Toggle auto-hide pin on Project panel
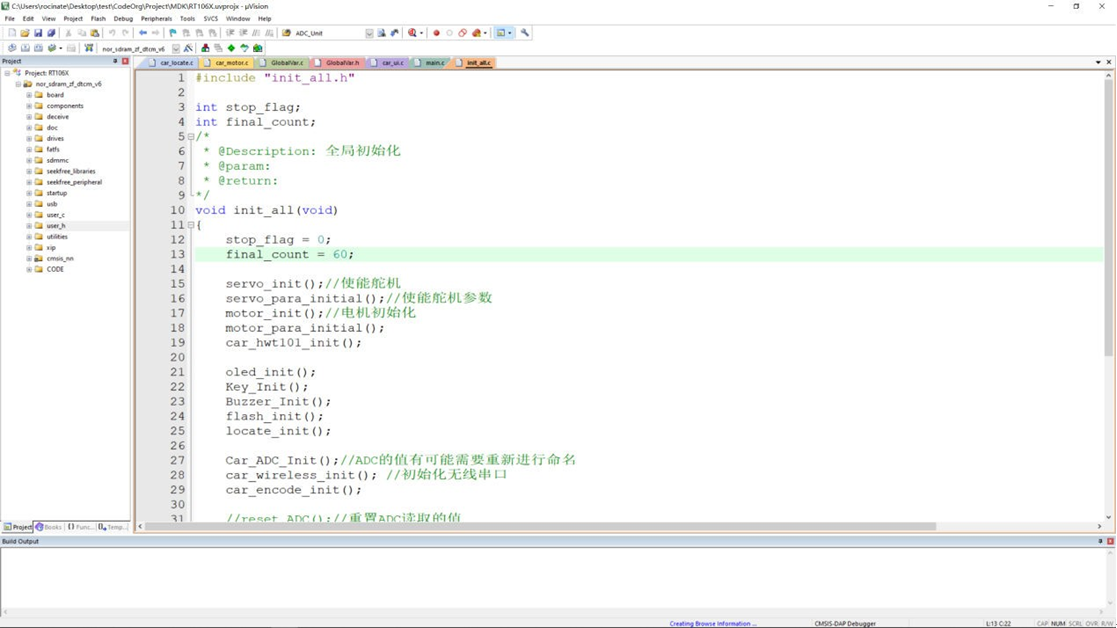 [115, 61]
